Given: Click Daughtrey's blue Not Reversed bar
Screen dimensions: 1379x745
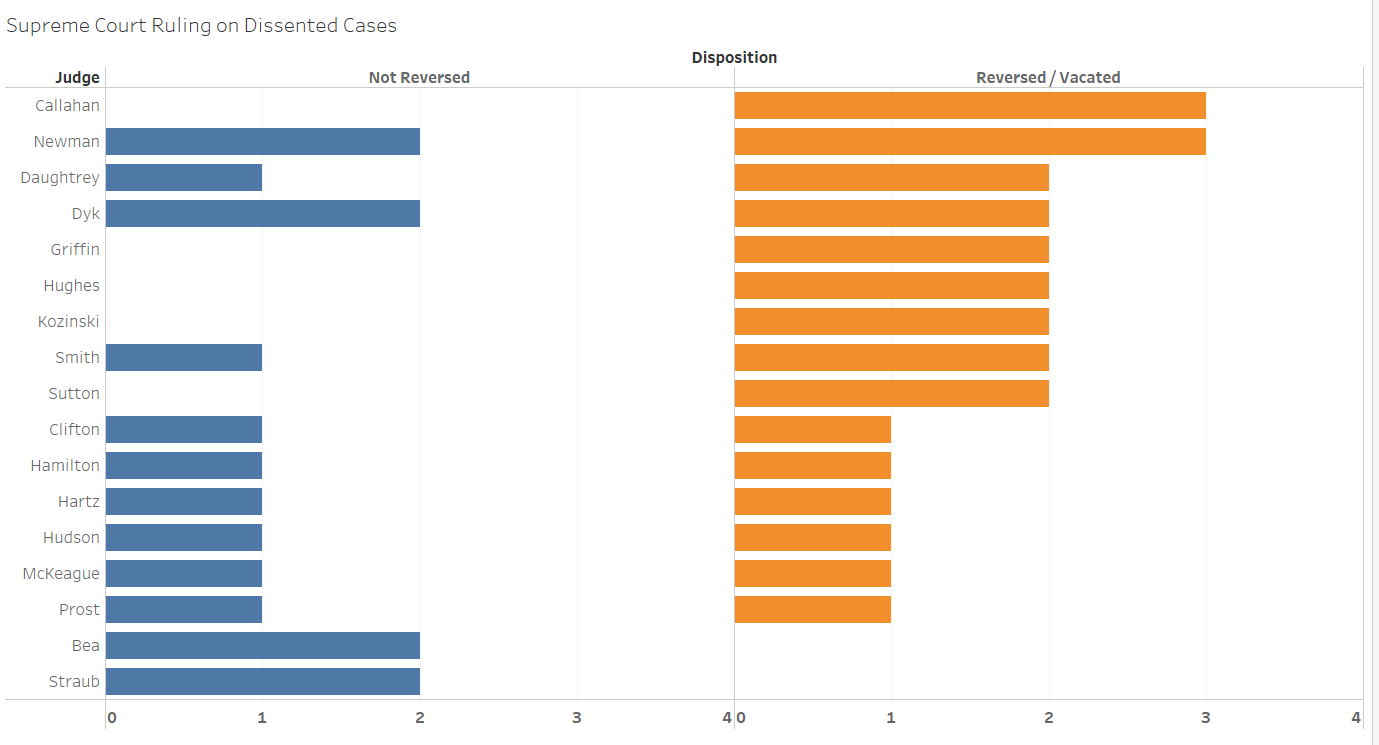Looking at the screenshot, I should coord(184,177).
